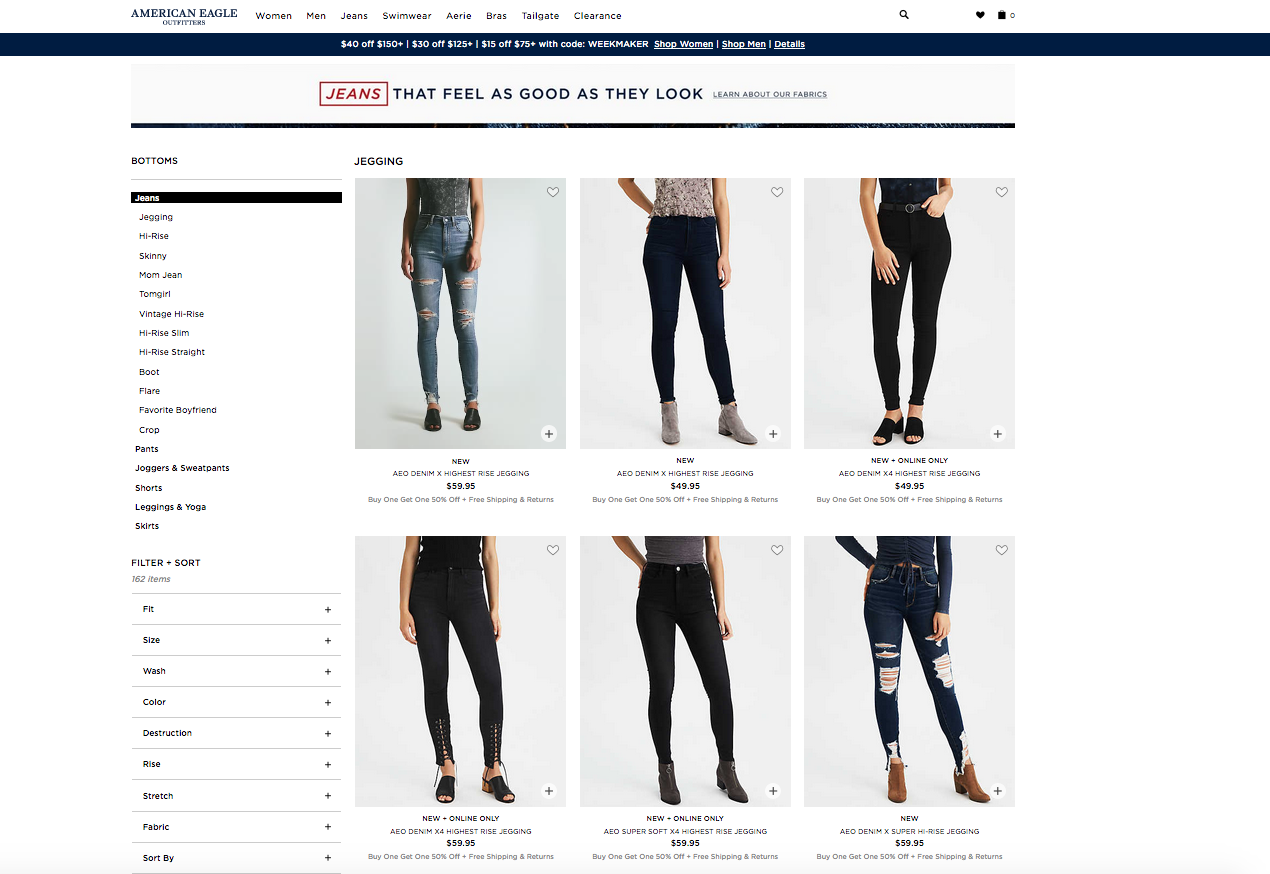The width and height of the screenshot is (1270, 874).
Task: Expand the Wash filter
Action: click(x=236, y=671)
